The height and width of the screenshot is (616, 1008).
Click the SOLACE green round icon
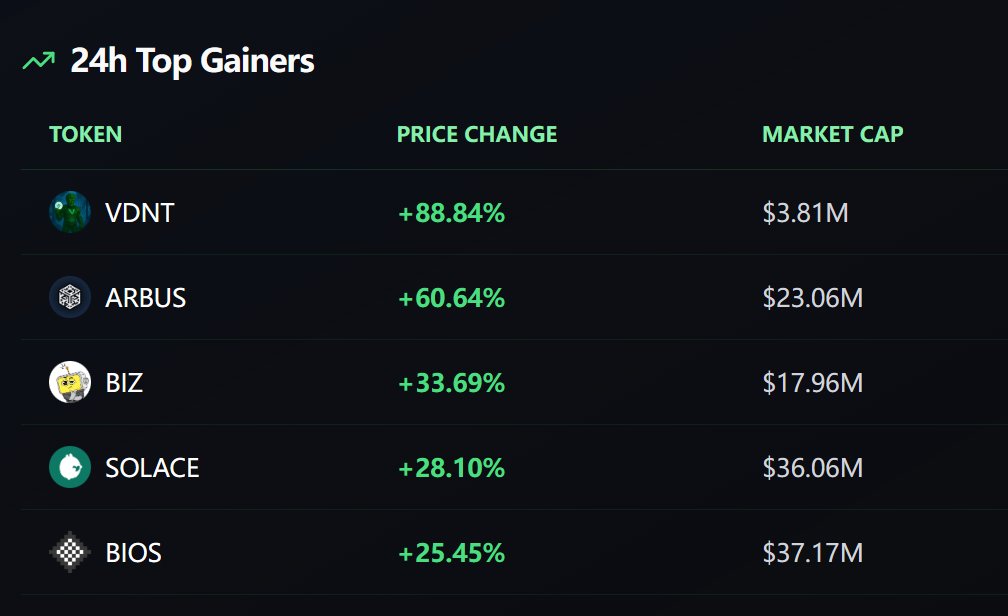click(69, 467)
